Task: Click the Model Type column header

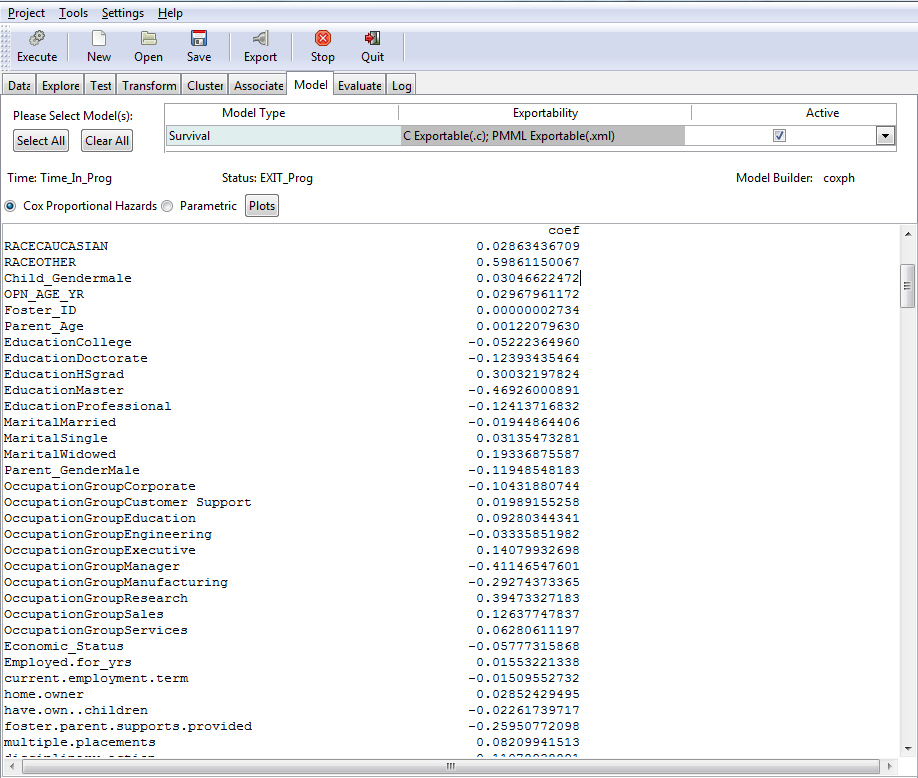Action: point(254,113)
